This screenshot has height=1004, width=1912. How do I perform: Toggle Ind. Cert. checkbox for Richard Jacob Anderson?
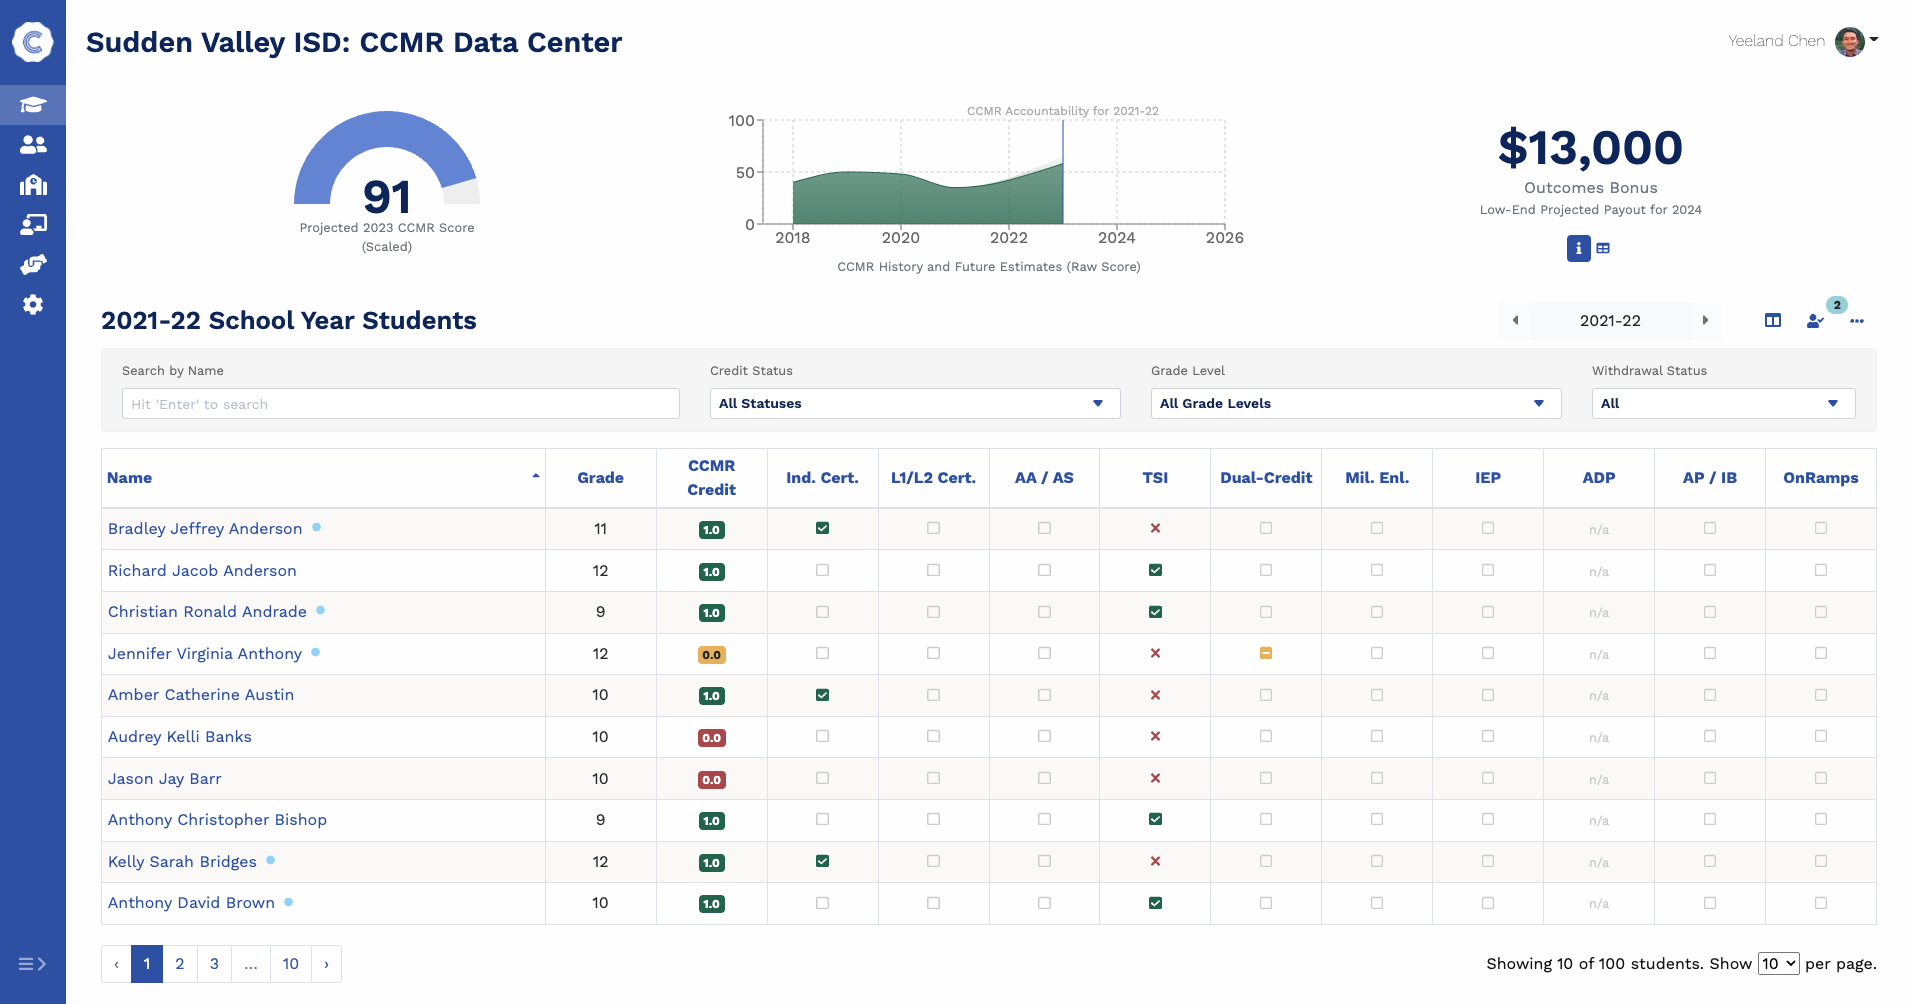tap(822, 570)
